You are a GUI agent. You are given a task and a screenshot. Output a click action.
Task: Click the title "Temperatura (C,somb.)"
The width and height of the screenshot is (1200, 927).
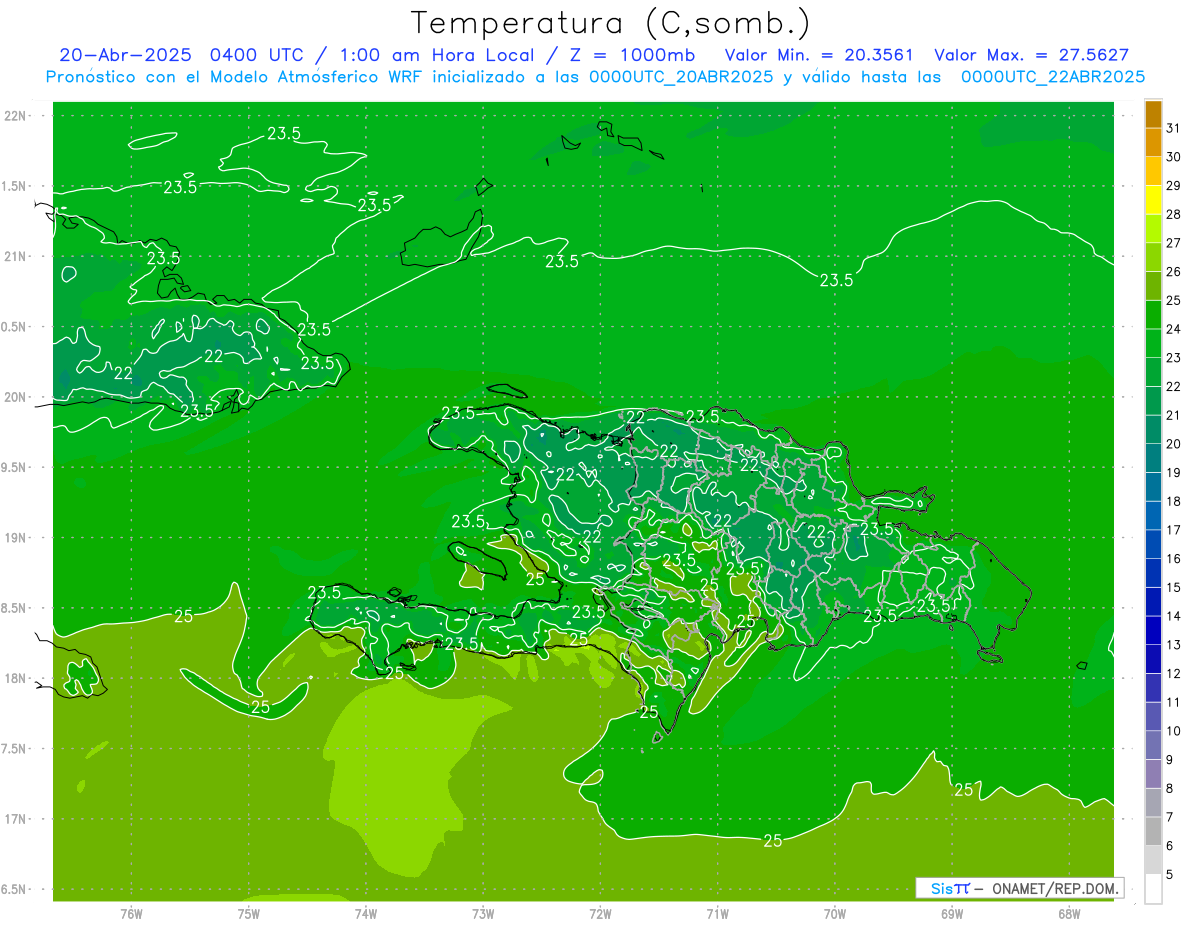click(611, 23)
